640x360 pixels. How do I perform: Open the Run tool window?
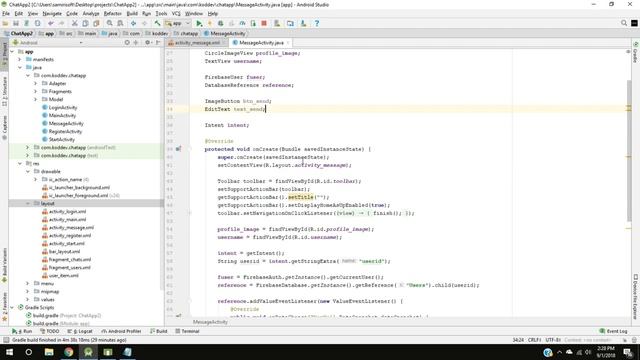pyautogui.click(x=22, y=331)
